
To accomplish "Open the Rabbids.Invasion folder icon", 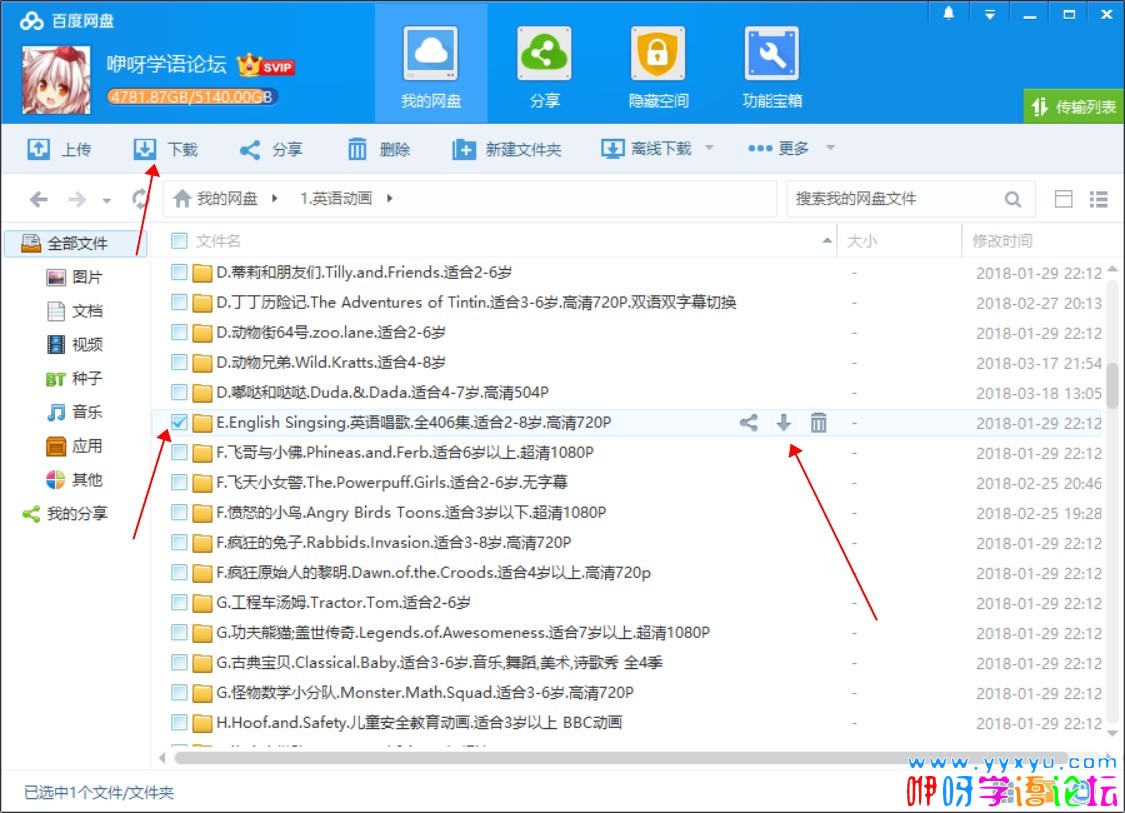I will pyautogui.click(x=202, y=543).
